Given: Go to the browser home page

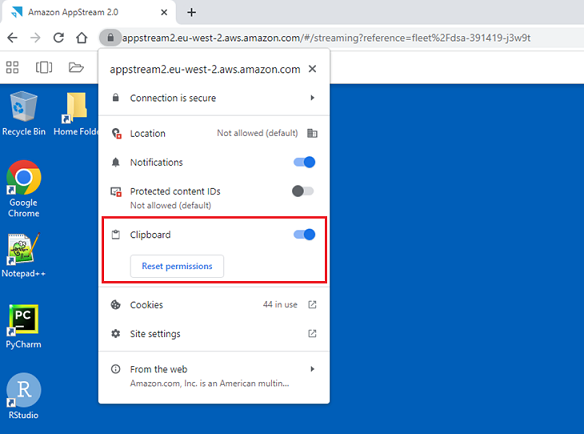Looking at the screenshot, I should [x=82, y=38].
